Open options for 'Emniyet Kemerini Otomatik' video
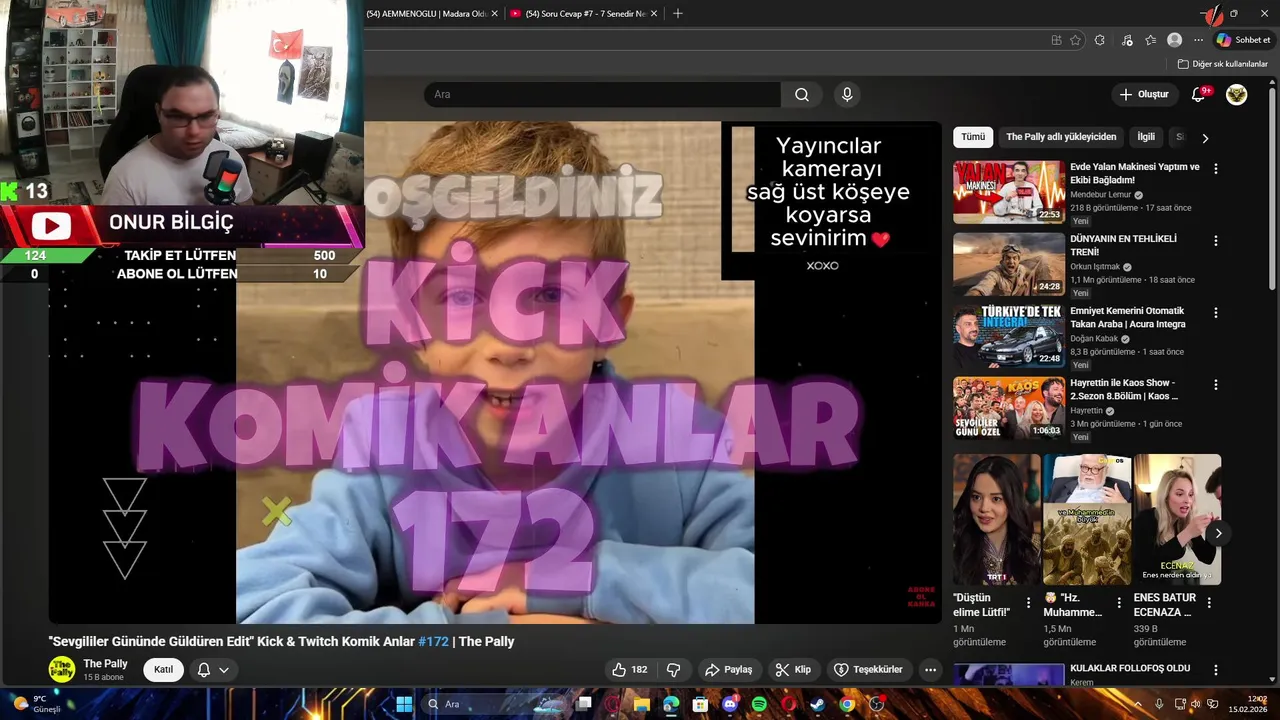Image resolution: width=1280 pixels, height=720 pixels. 1216,313
